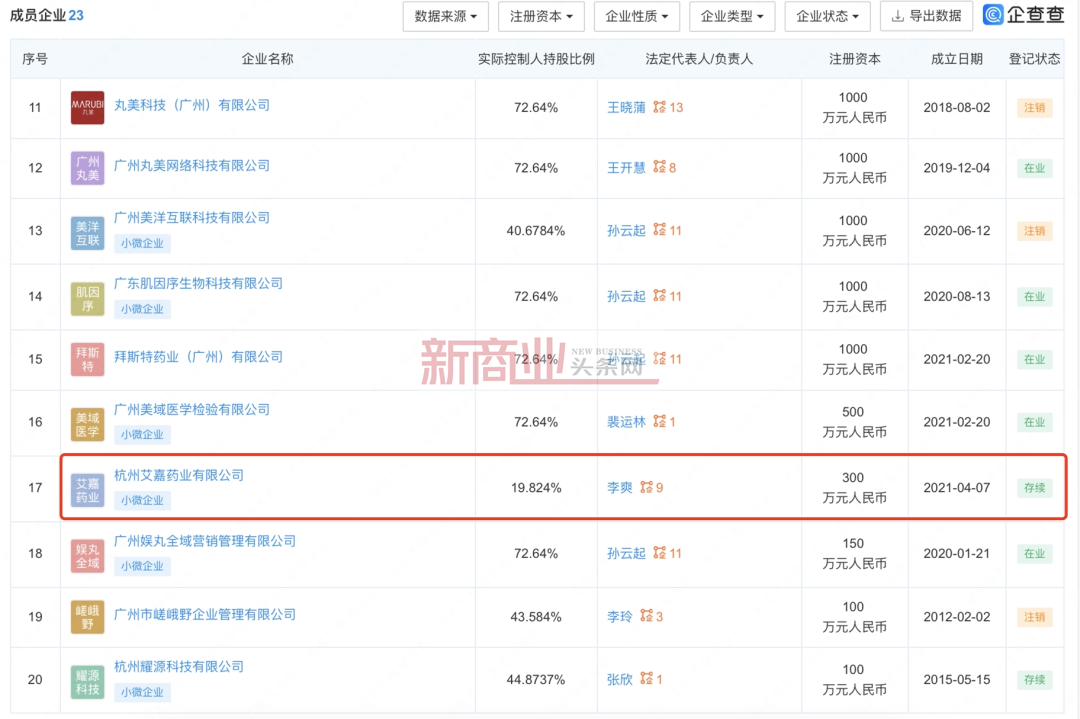Open the 肌因序 company logo tile
This screenshot has height=719, width=1080.
point(87,299)
